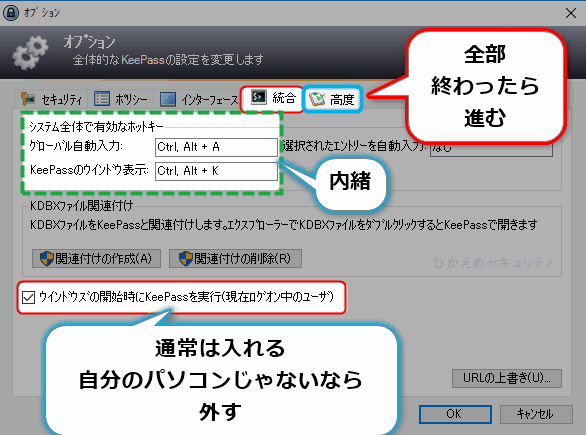
Task: Click the キャンセル button
Action: click(536, 414)
